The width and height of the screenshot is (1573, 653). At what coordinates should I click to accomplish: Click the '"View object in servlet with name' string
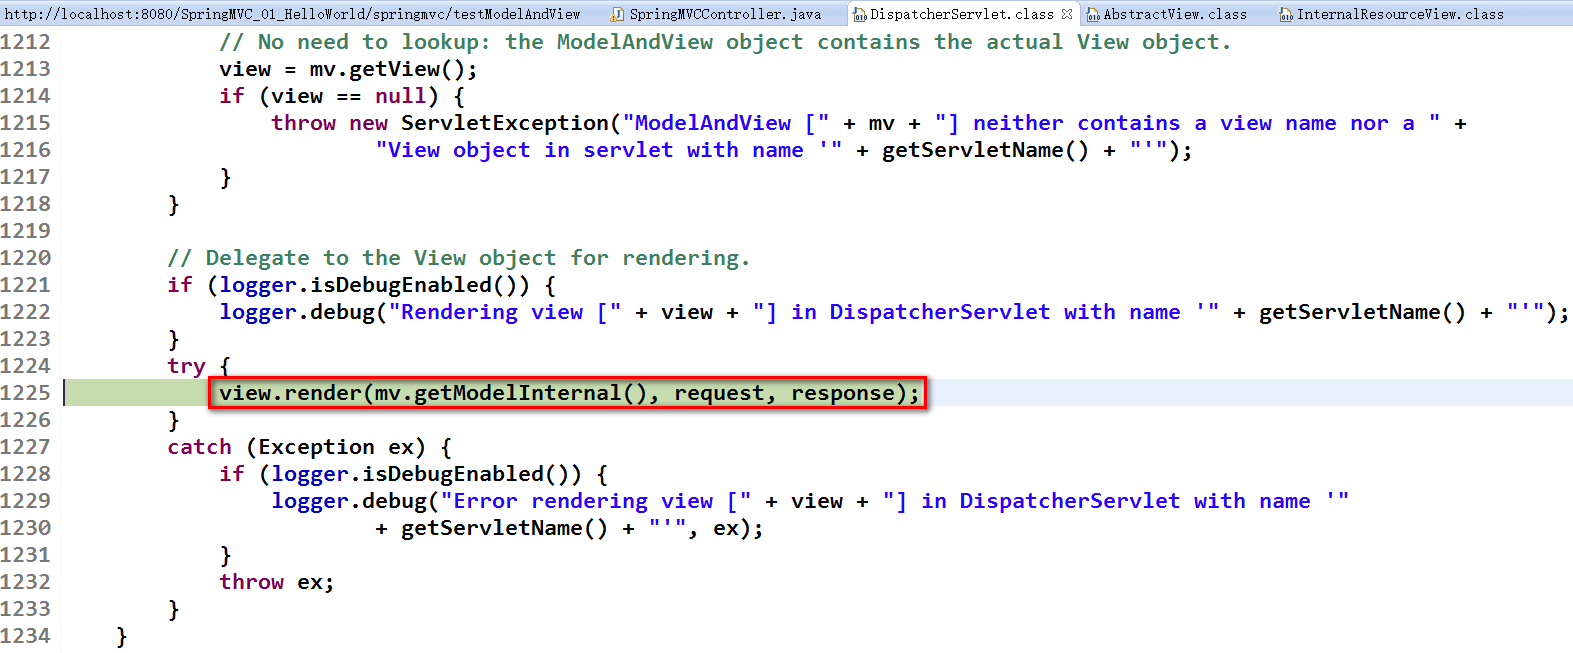[609, 150]
